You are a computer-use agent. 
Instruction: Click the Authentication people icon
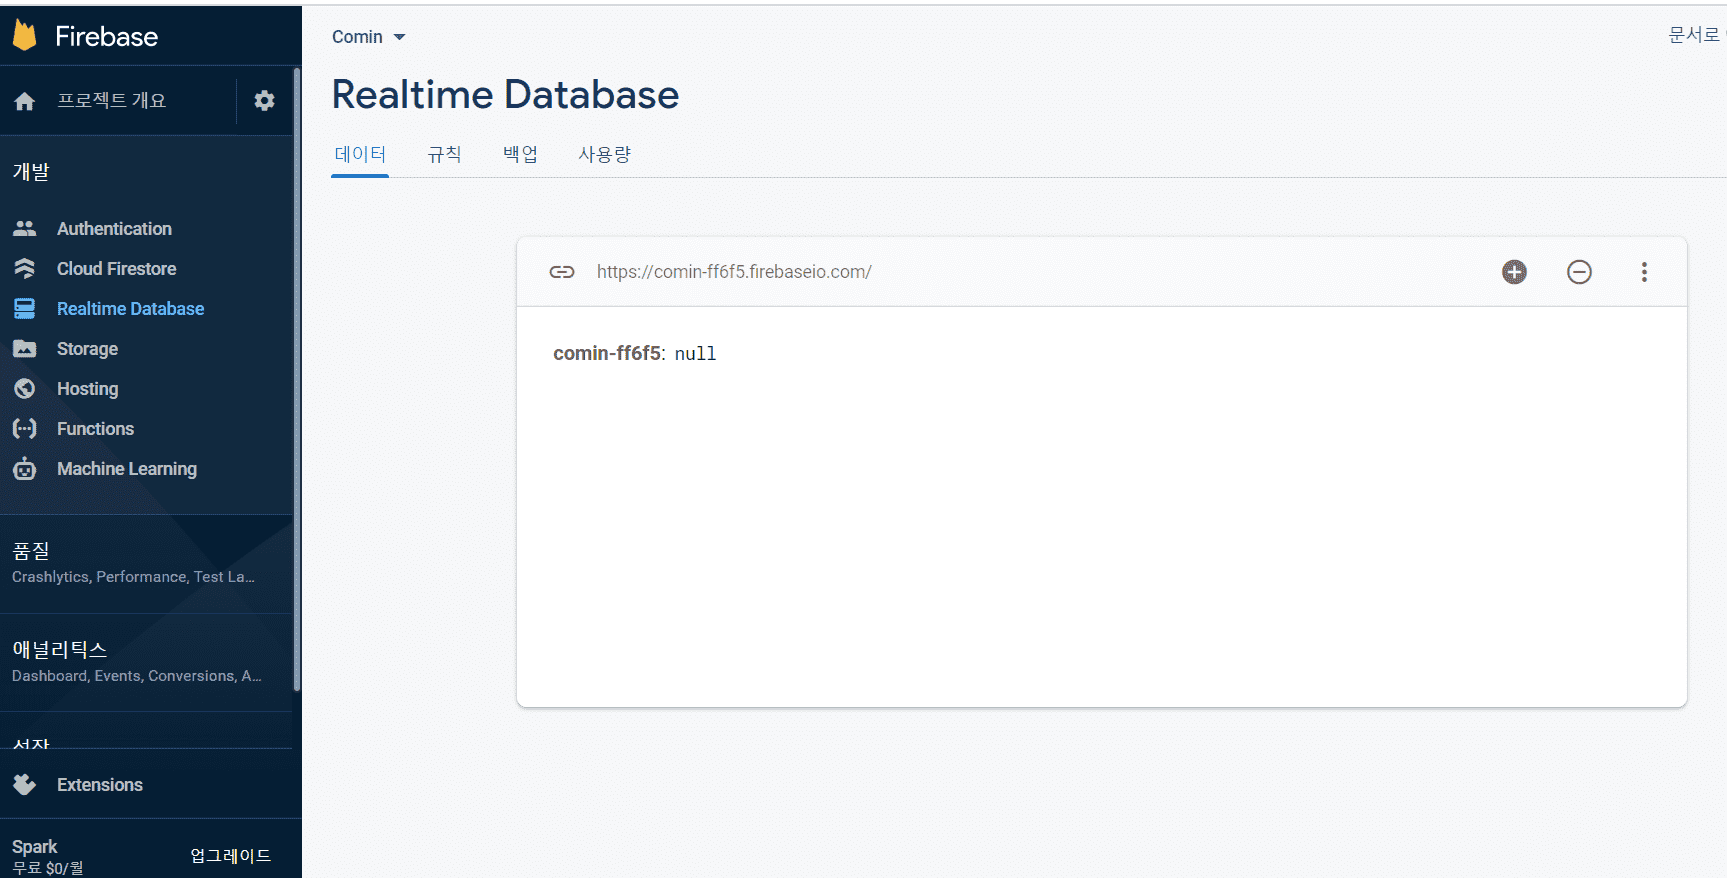(25, 229)
